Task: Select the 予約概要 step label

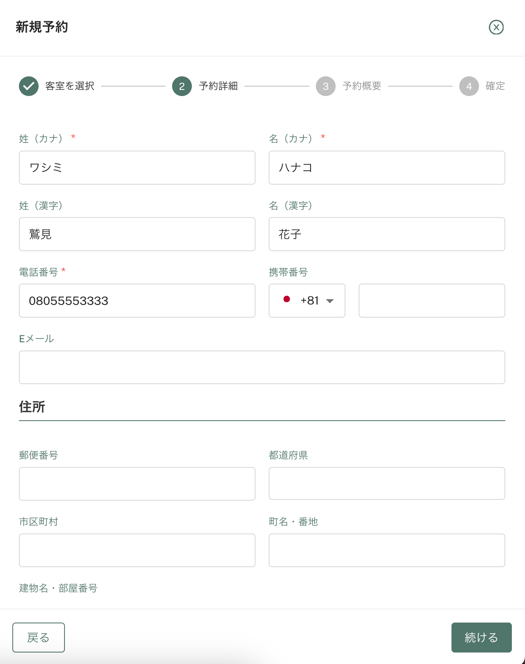Action: (x=362, y=86)
